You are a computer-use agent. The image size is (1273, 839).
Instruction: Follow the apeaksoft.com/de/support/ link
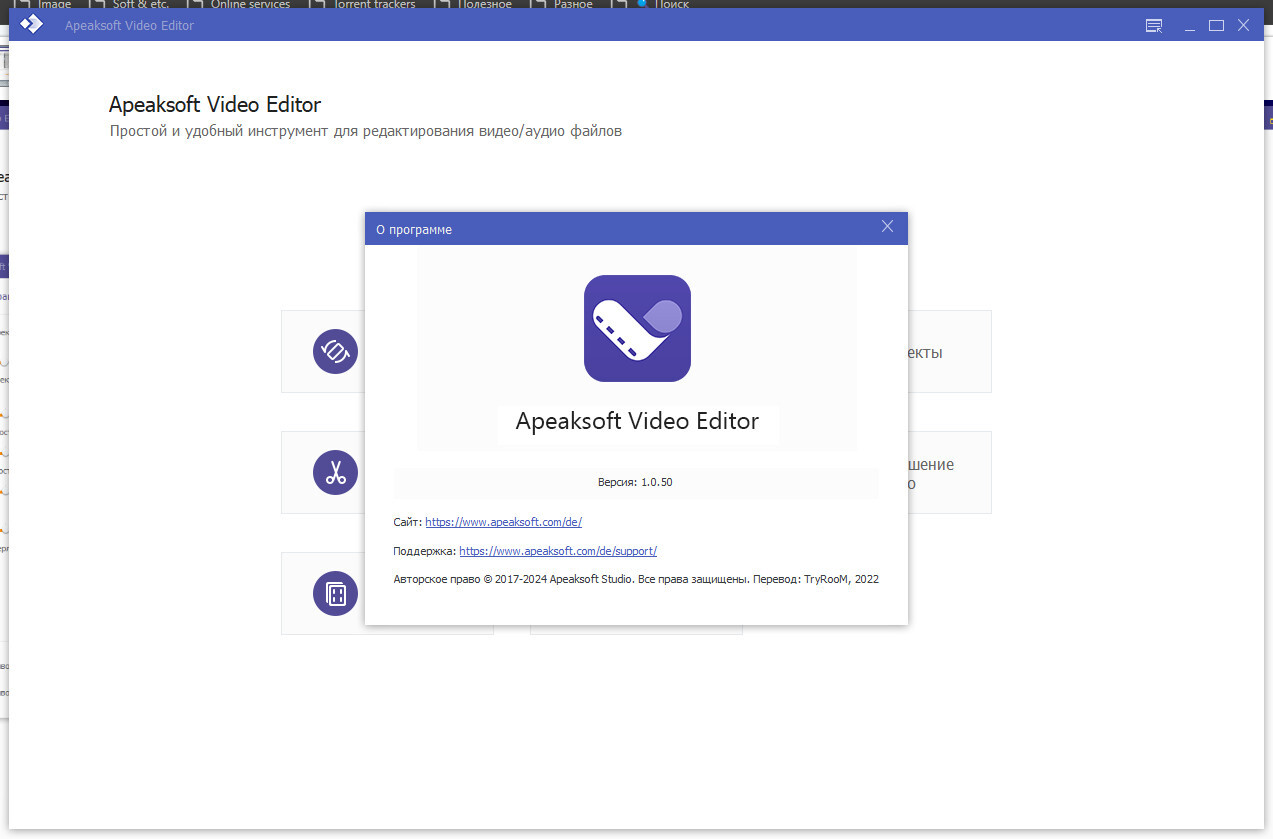tap(558, 551)
